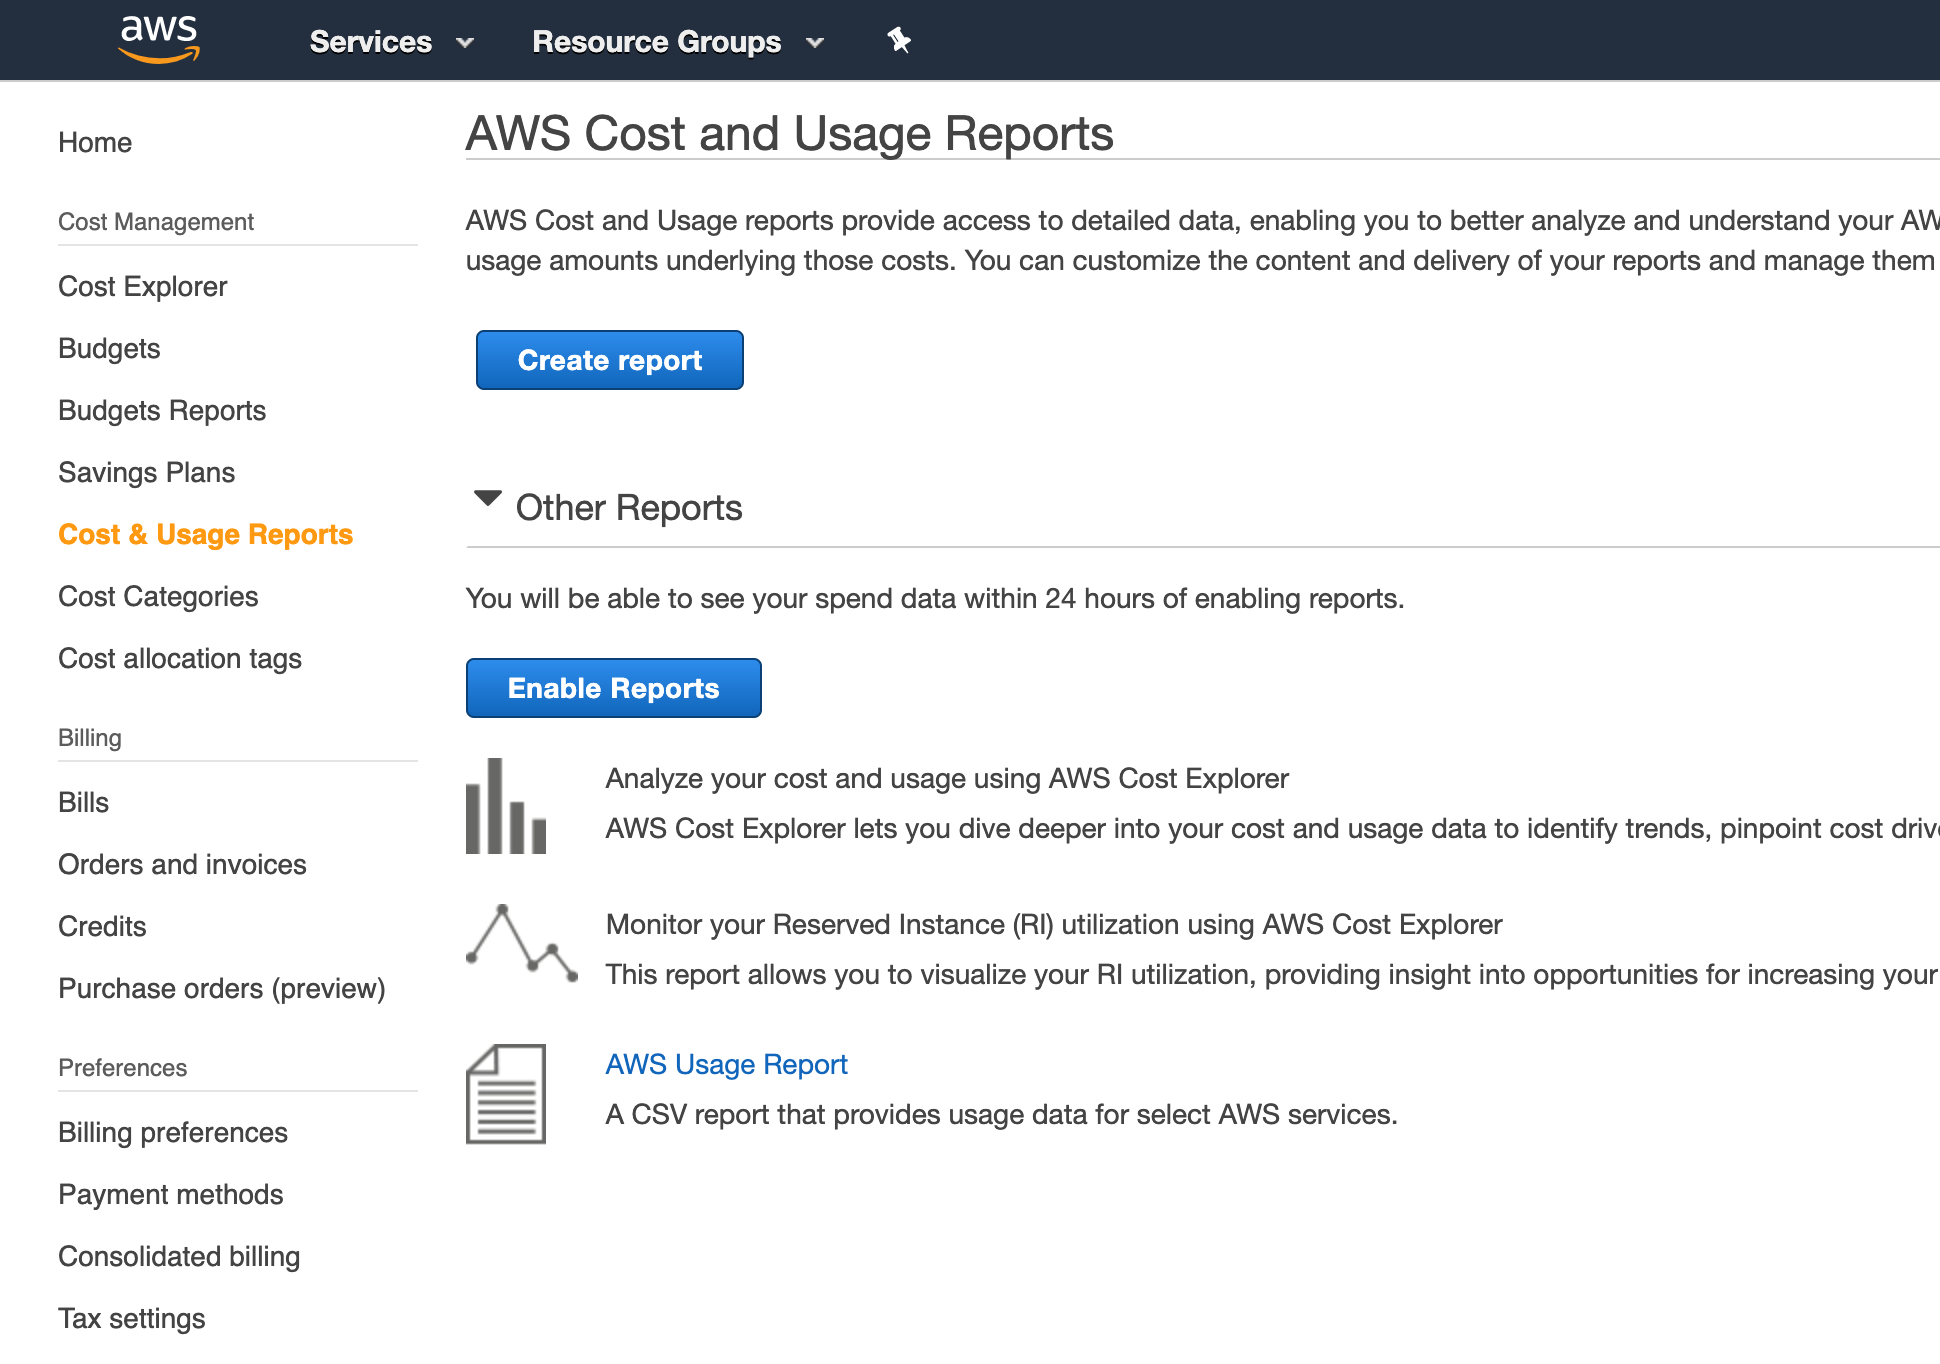Click the bar chart Cost Explorer icon

pos(506,806)
